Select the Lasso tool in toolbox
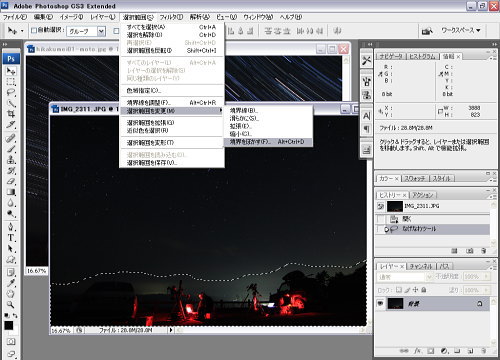This screenshot has width=500, height=360. [x=11, y=92]
